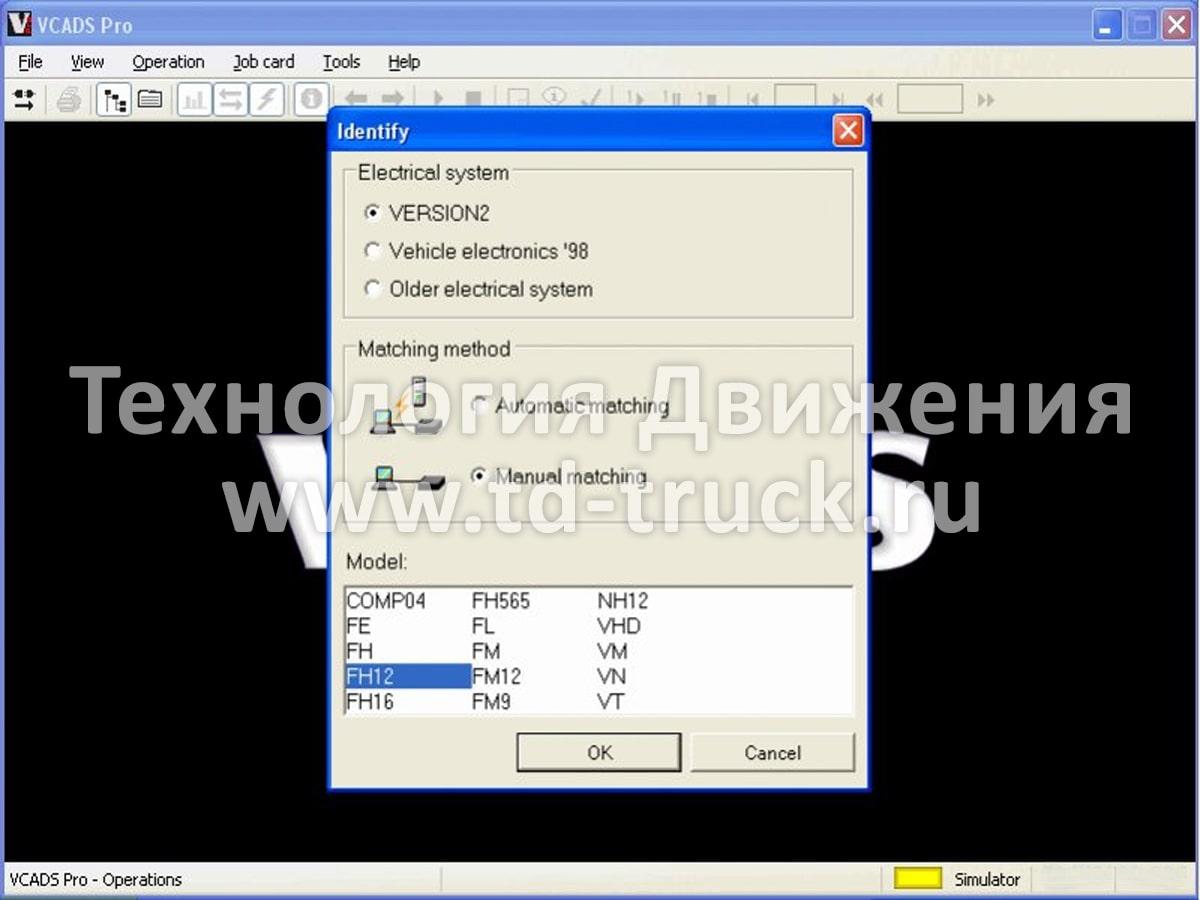Cancel the Identify dialog
The image size is (1200, 900).
(x=772, y=752)
